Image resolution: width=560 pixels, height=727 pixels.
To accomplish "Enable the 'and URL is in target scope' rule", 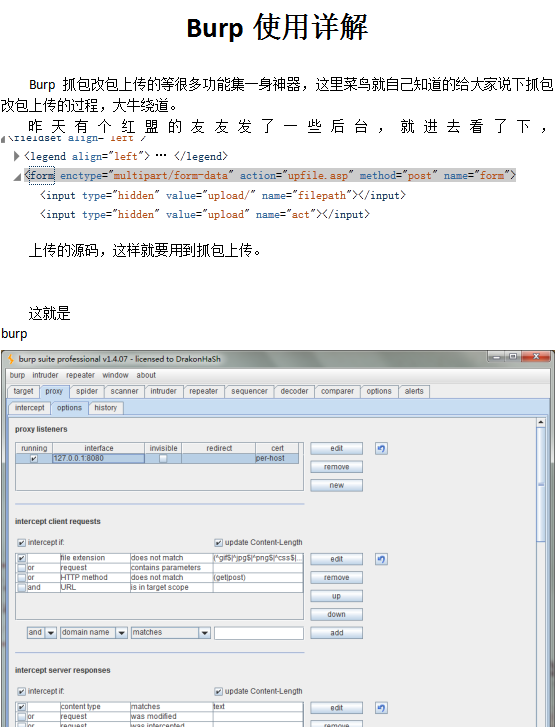I will [22, 587].
